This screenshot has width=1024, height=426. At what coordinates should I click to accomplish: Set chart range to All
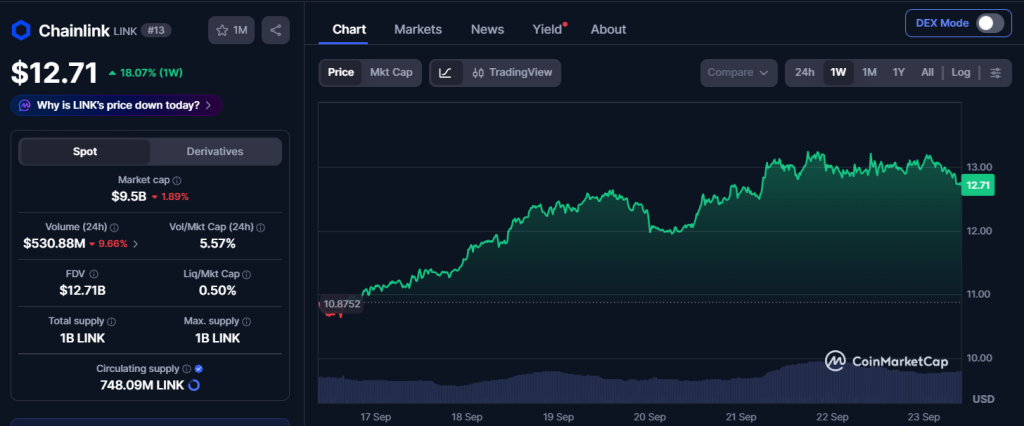pos(927,73)
